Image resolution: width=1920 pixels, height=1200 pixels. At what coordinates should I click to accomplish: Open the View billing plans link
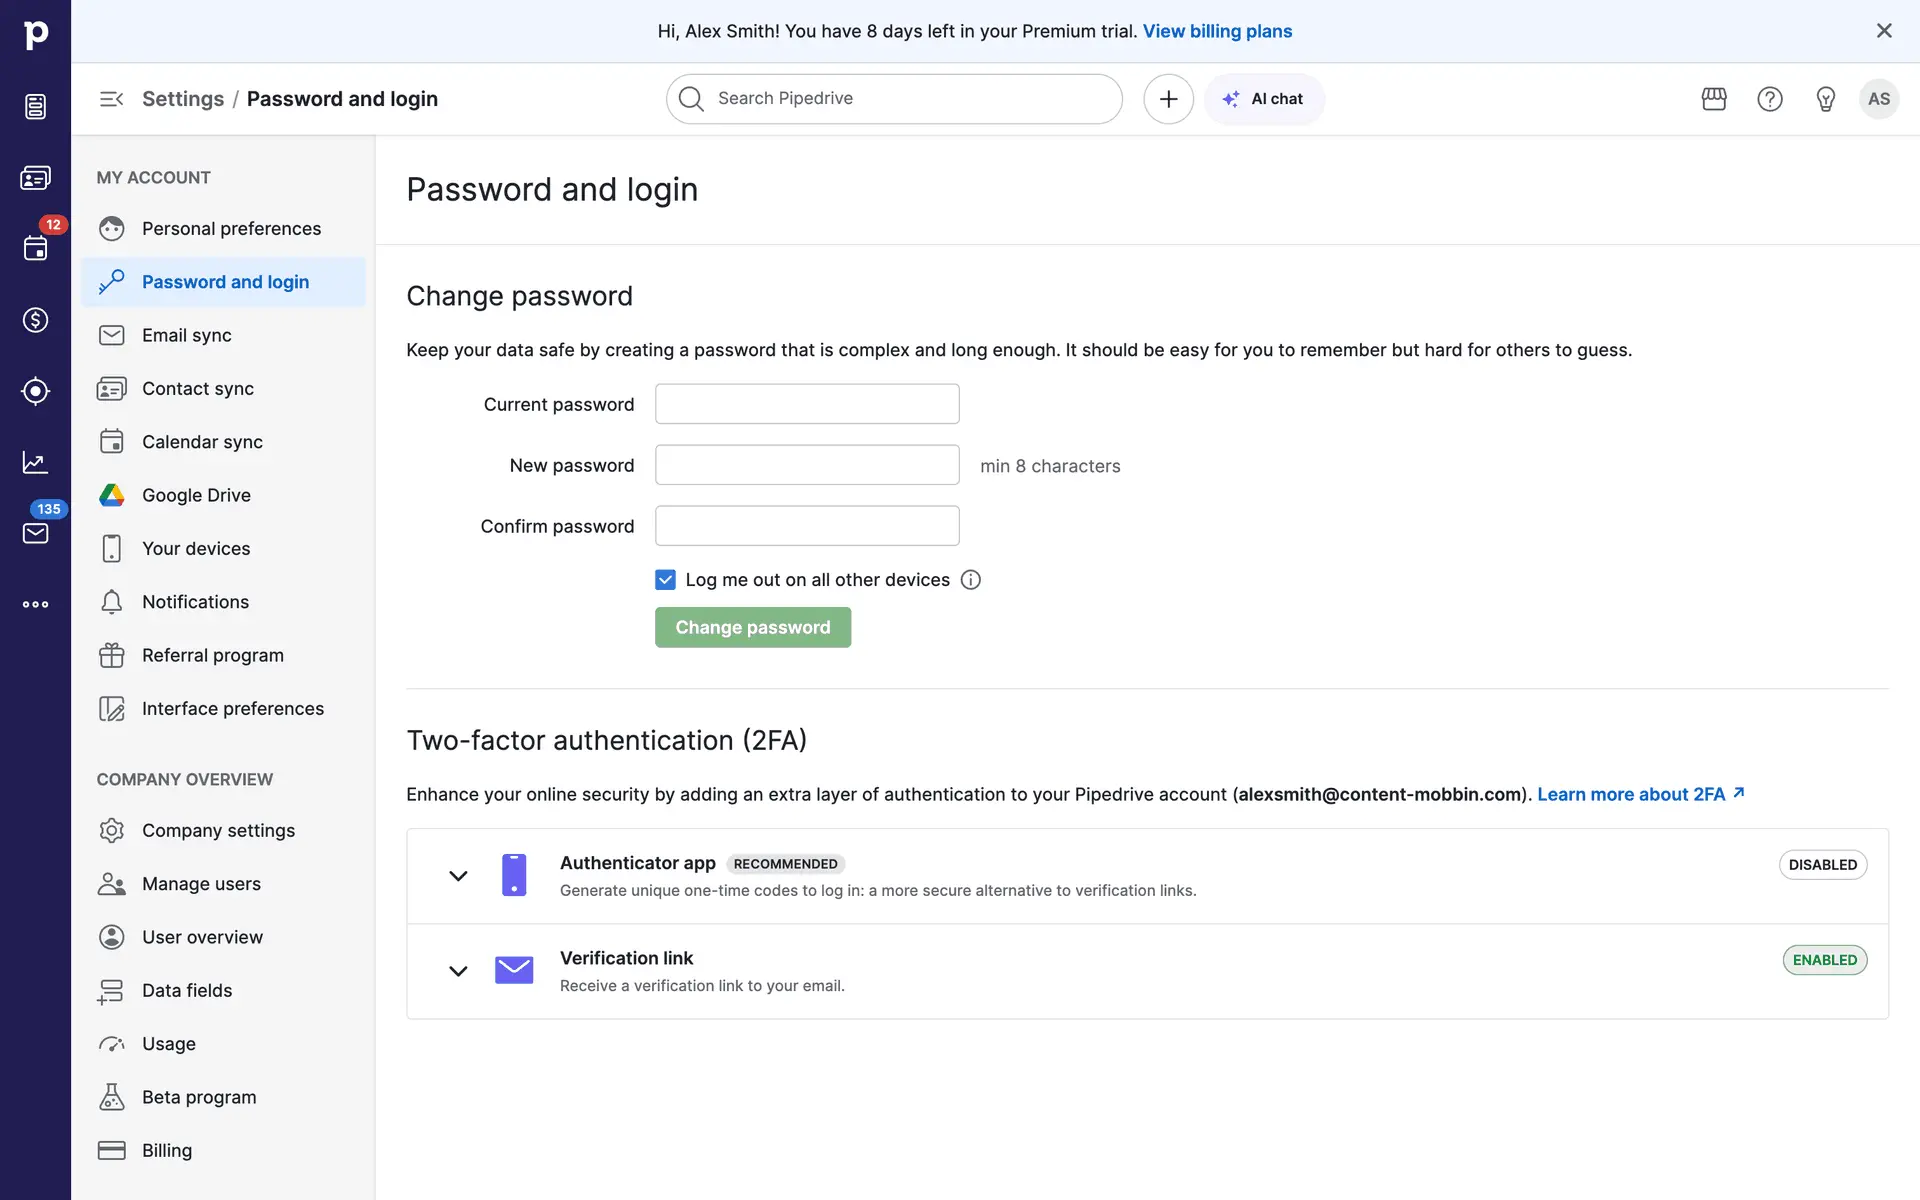(1217, 31)
